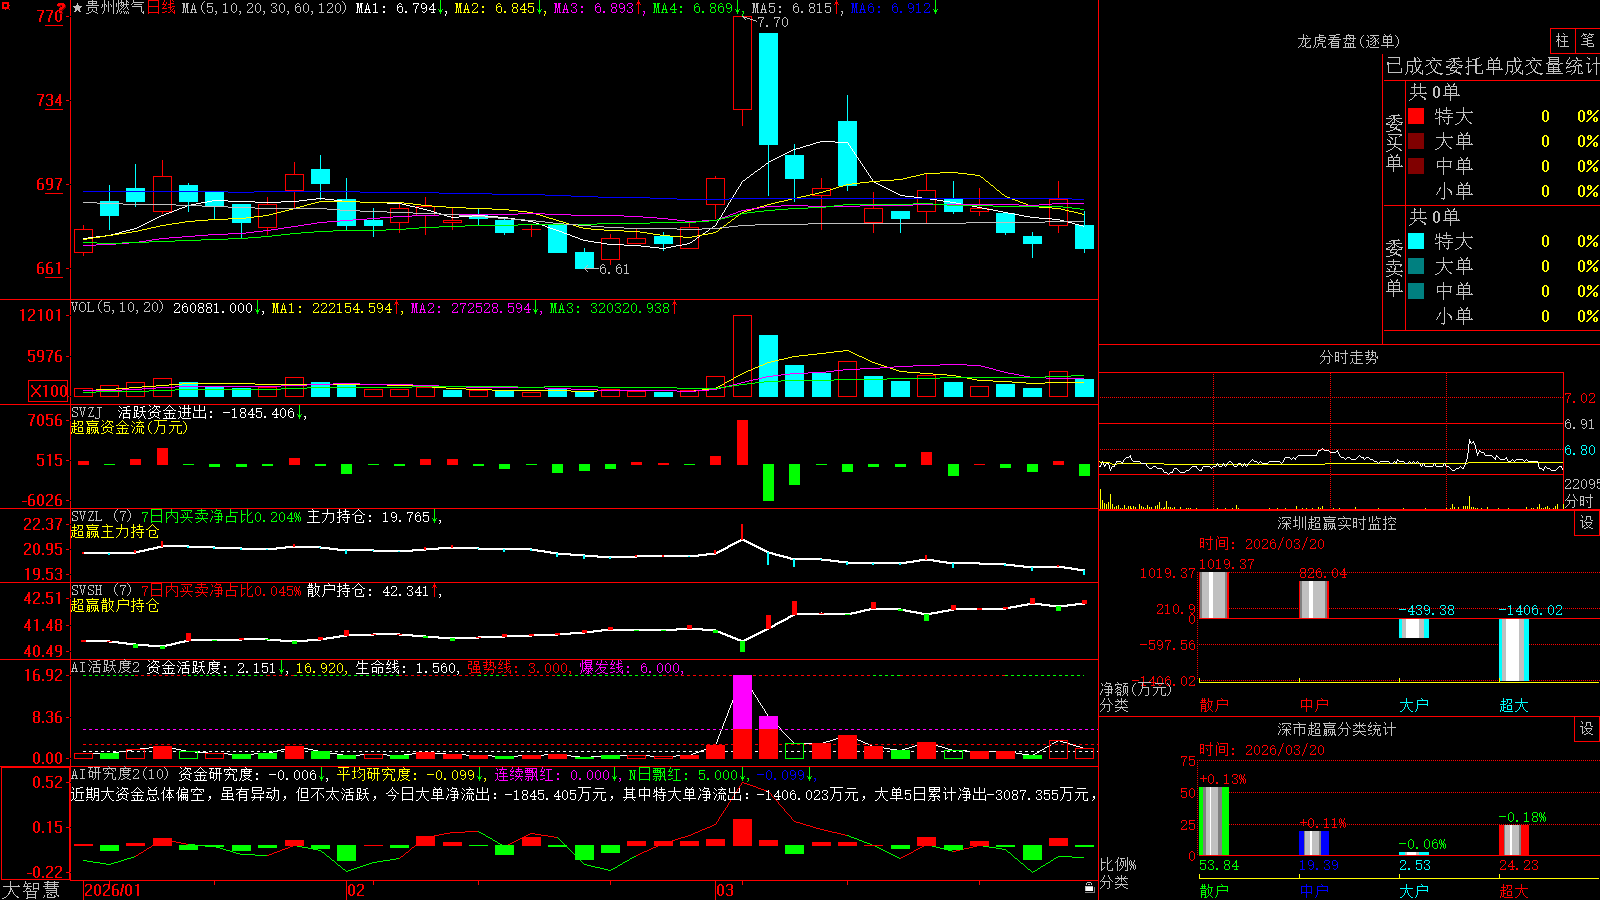Click red 特大 buy order swatch
This screenshot has height=900, width=1600.
tap(1416, 116)
